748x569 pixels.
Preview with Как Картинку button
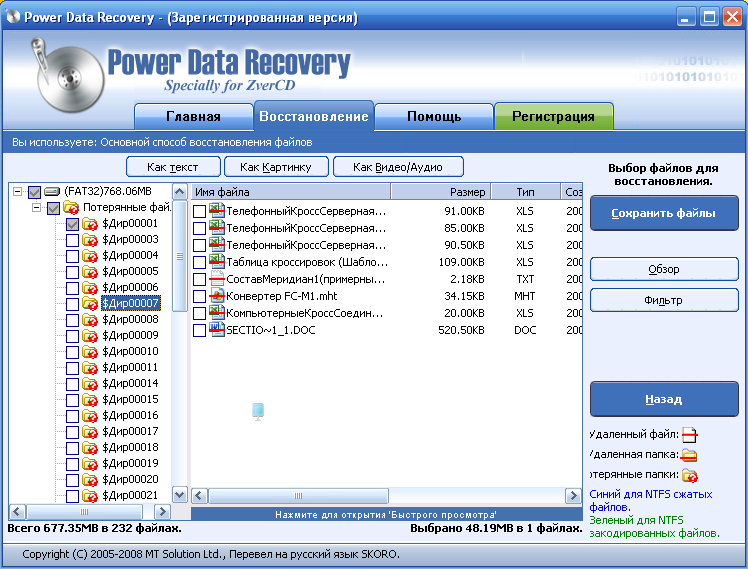tap(276, 167)
